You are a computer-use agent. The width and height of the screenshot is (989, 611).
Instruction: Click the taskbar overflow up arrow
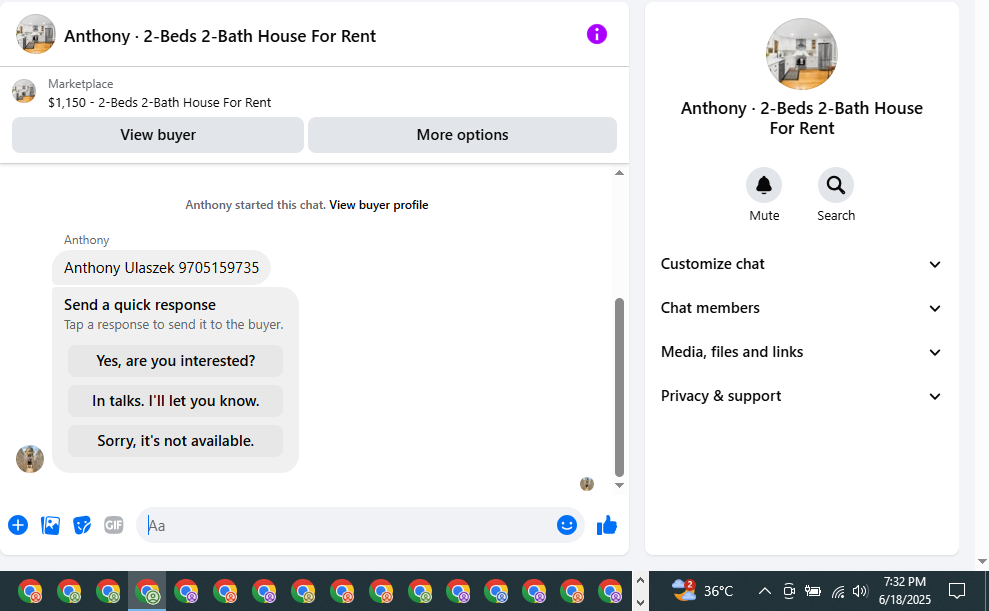click(x=640, y=581)
